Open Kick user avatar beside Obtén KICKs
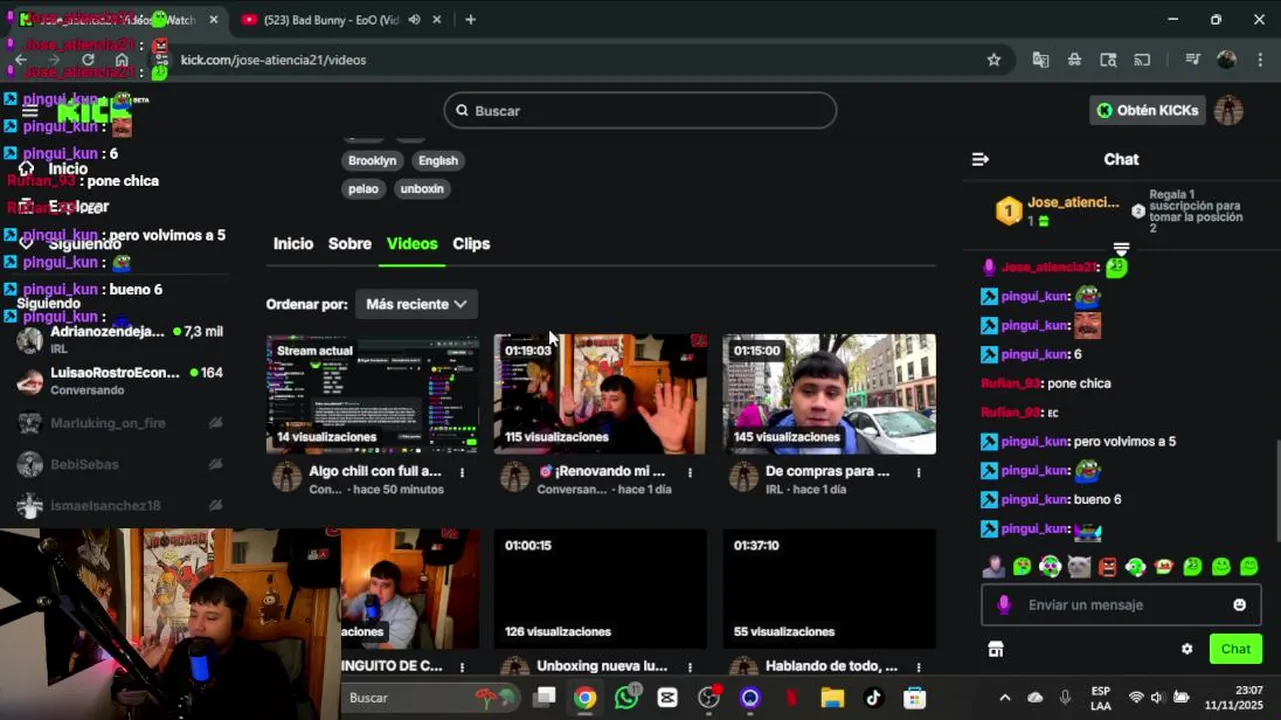 point(1228,110)
